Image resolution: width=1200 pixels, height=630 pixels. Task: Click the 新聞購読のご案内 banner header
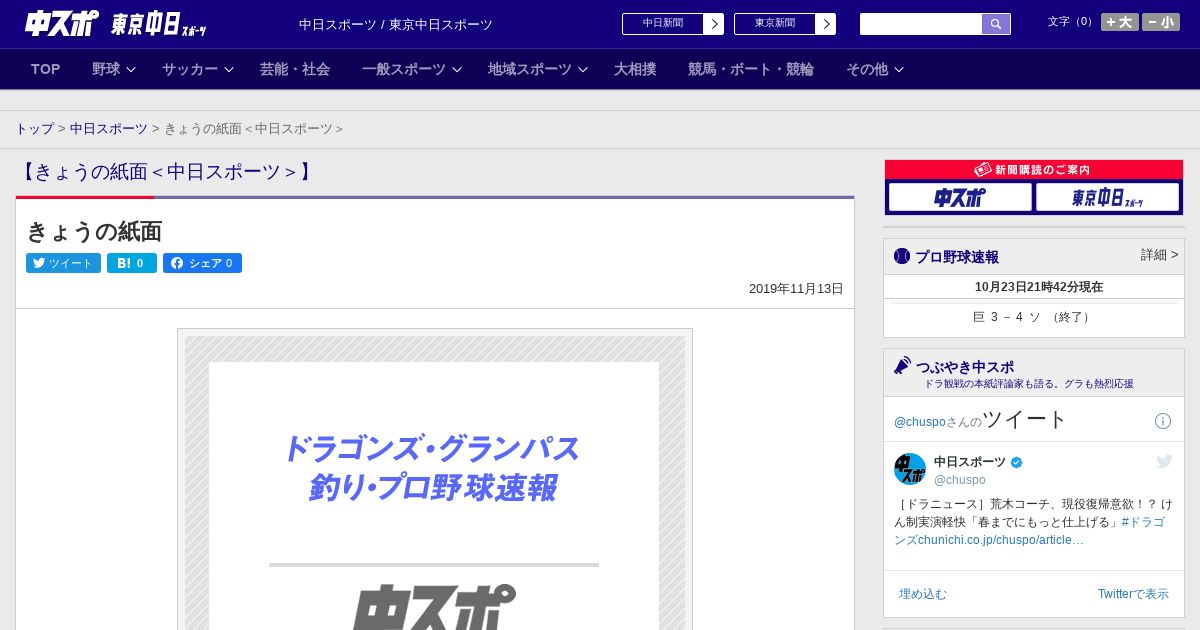coord(1033,170)
